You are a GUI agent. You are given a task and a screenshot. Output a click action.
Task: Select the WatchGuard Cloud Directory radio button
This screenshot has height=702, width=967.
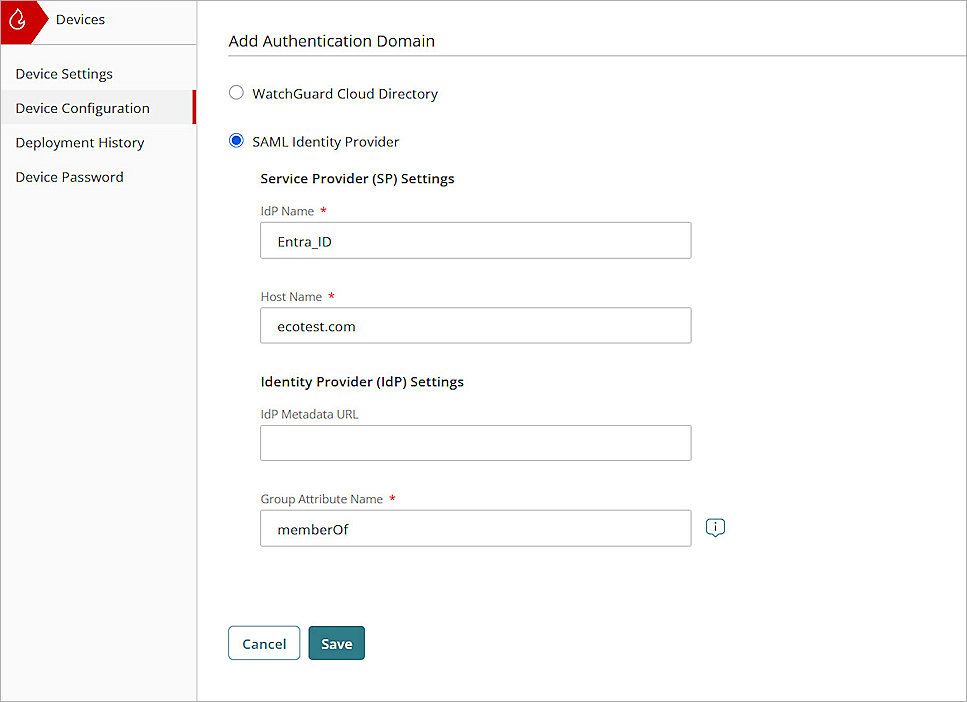236,92
